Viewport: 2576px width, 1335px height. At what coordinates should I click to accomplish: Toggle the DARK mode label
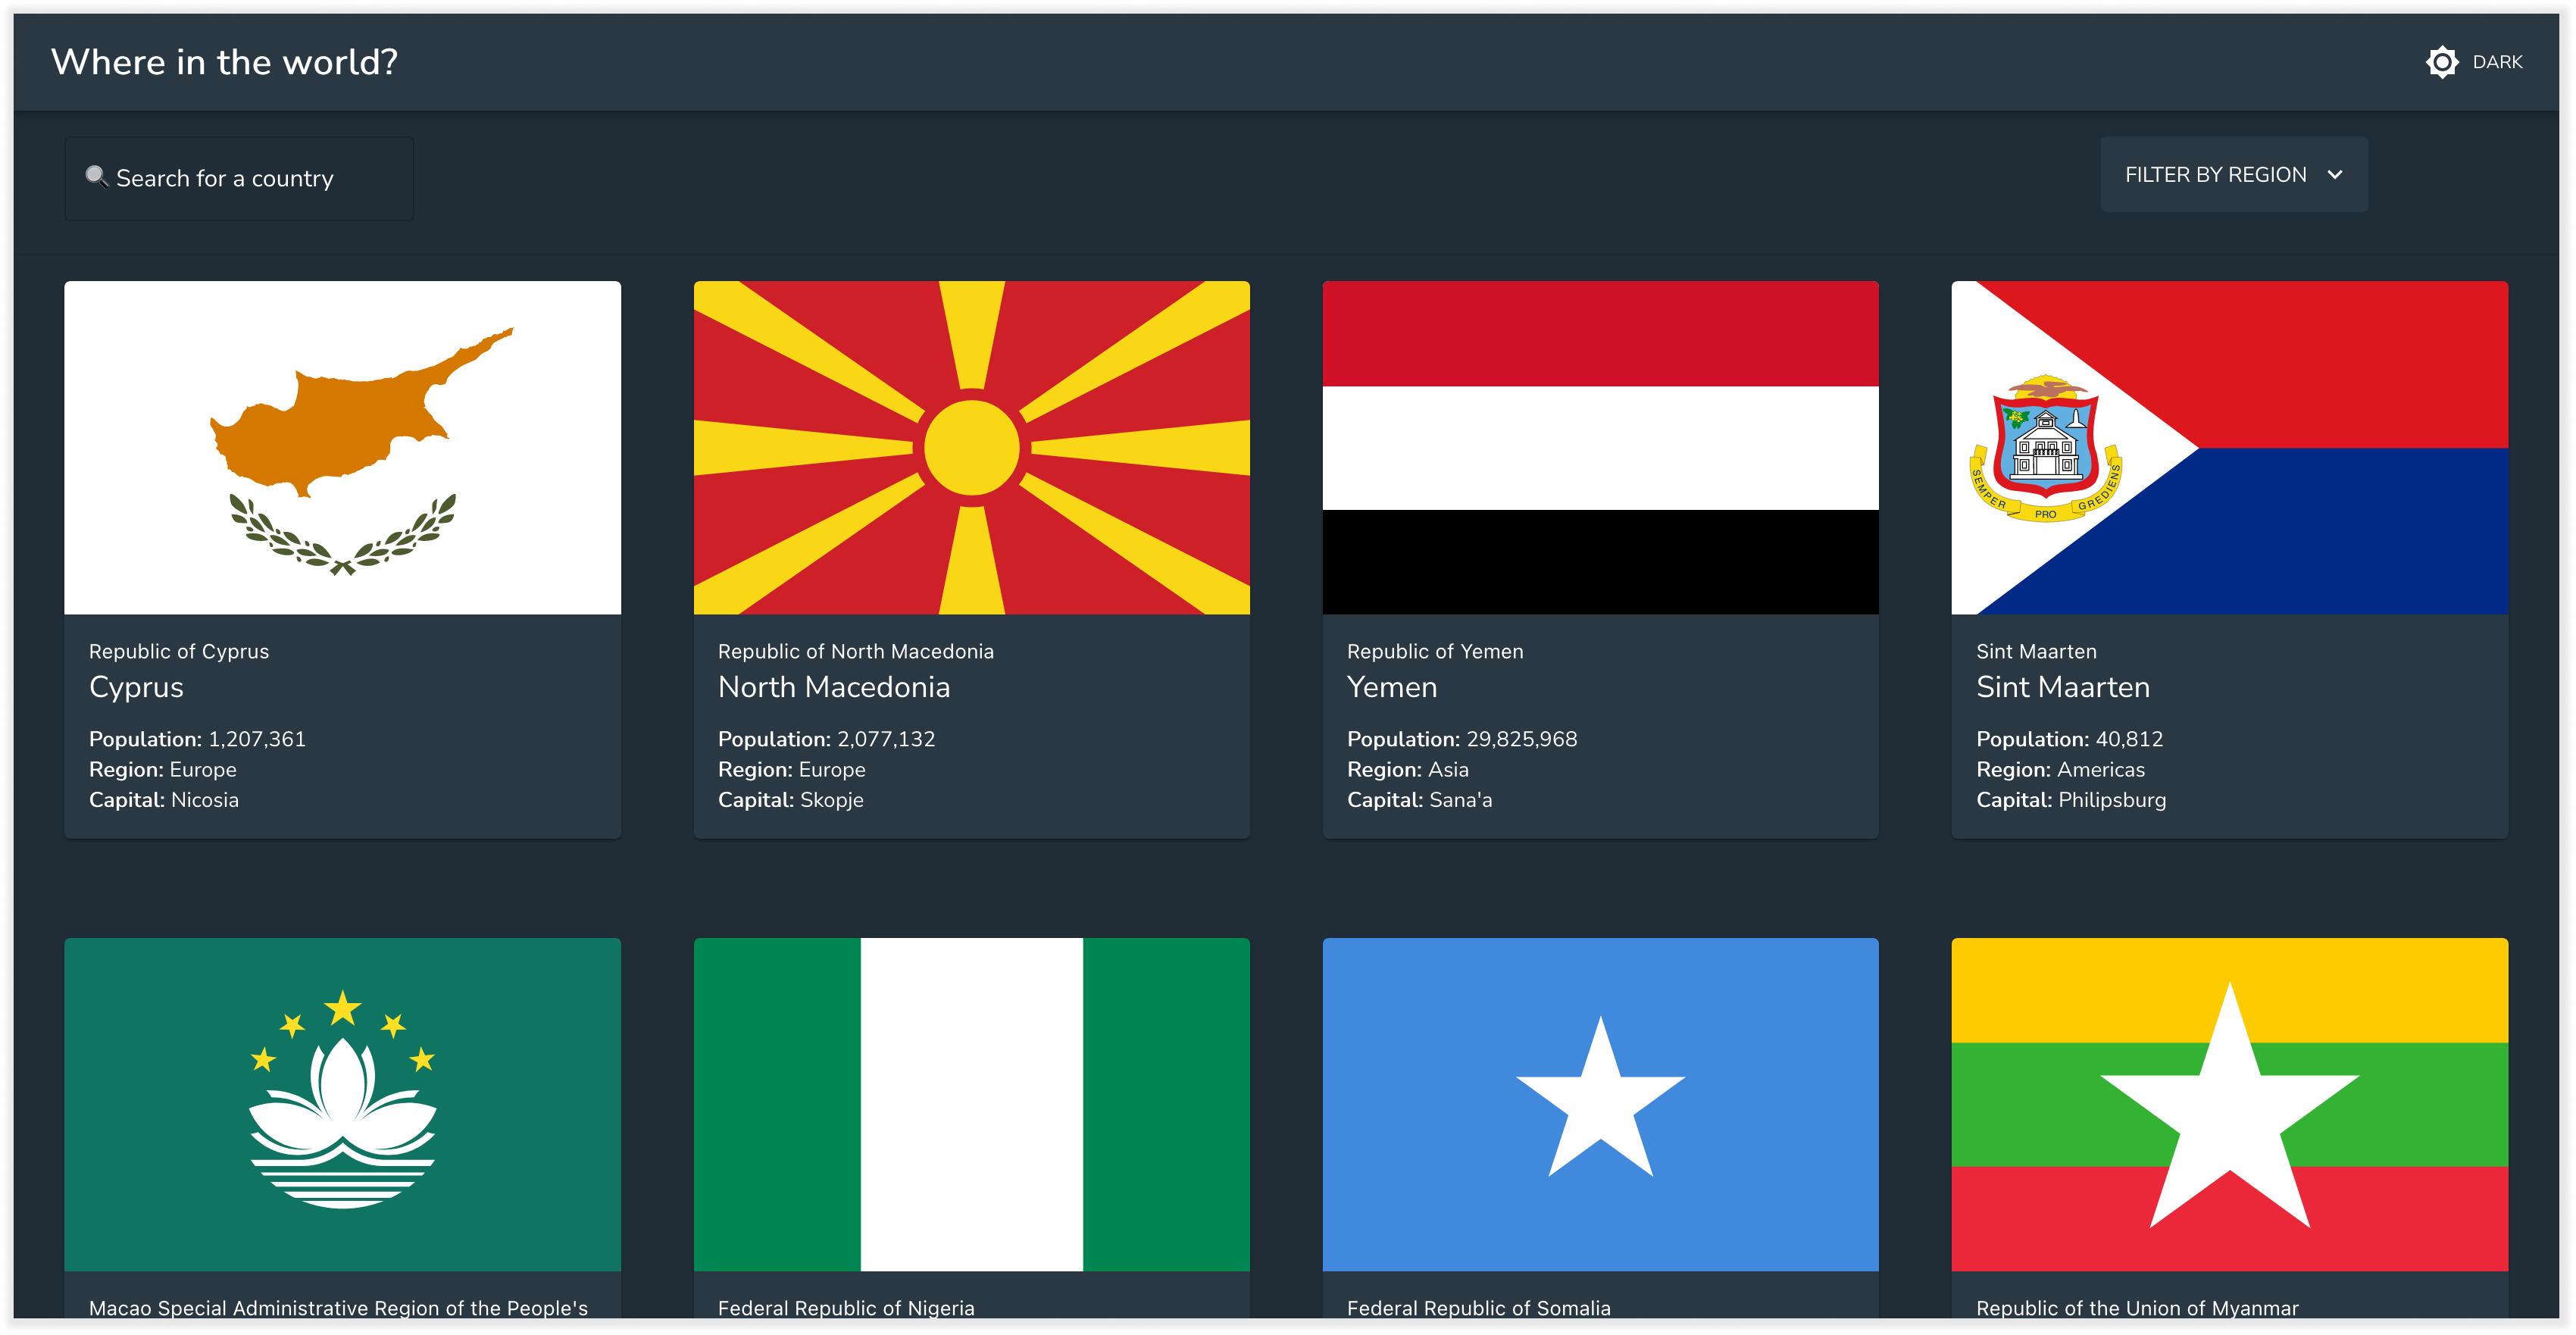click(2497, 62)
